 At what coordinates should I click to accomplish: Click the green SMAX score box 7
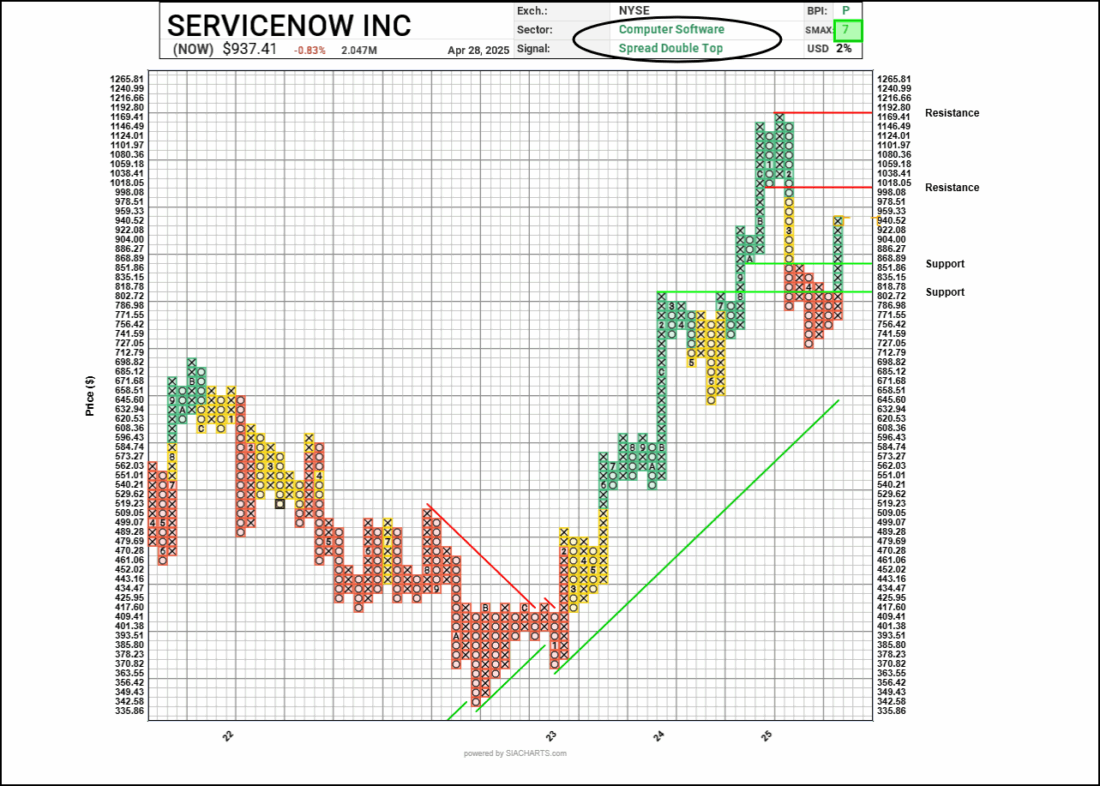click(x=848, y=31)
